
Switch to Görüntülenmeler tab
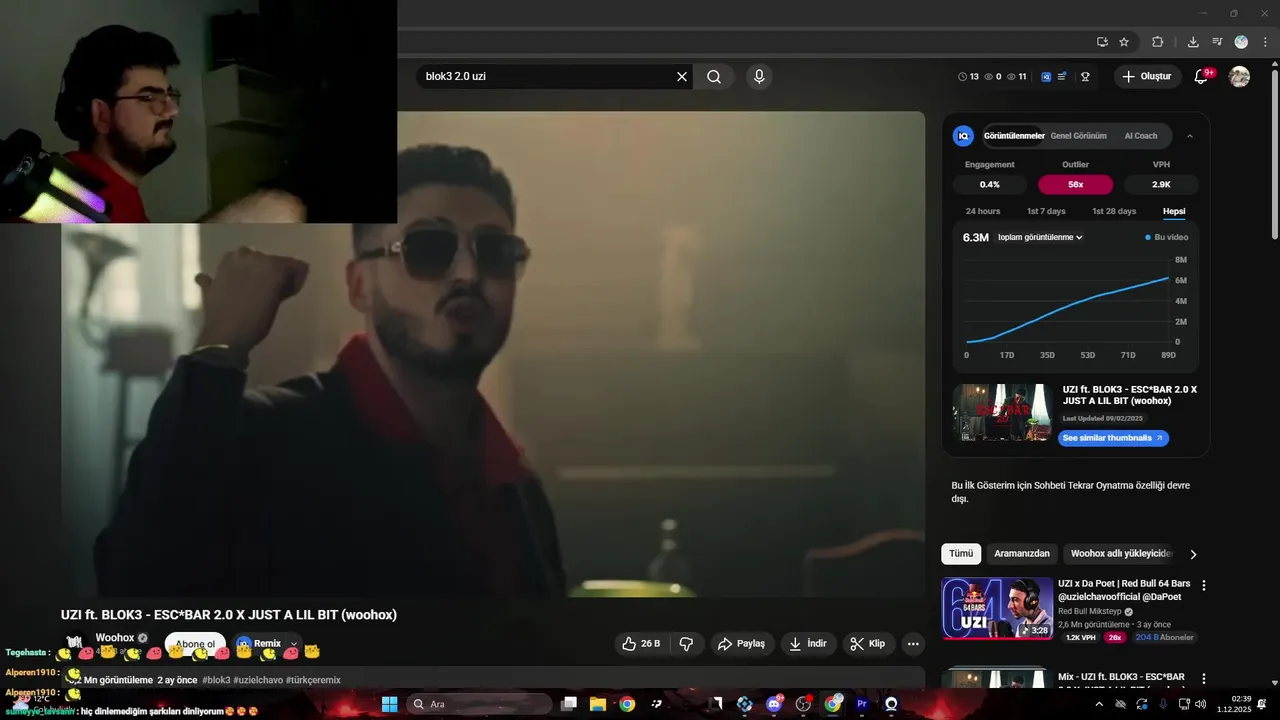pyautogui.click(x=1014, y=136)
